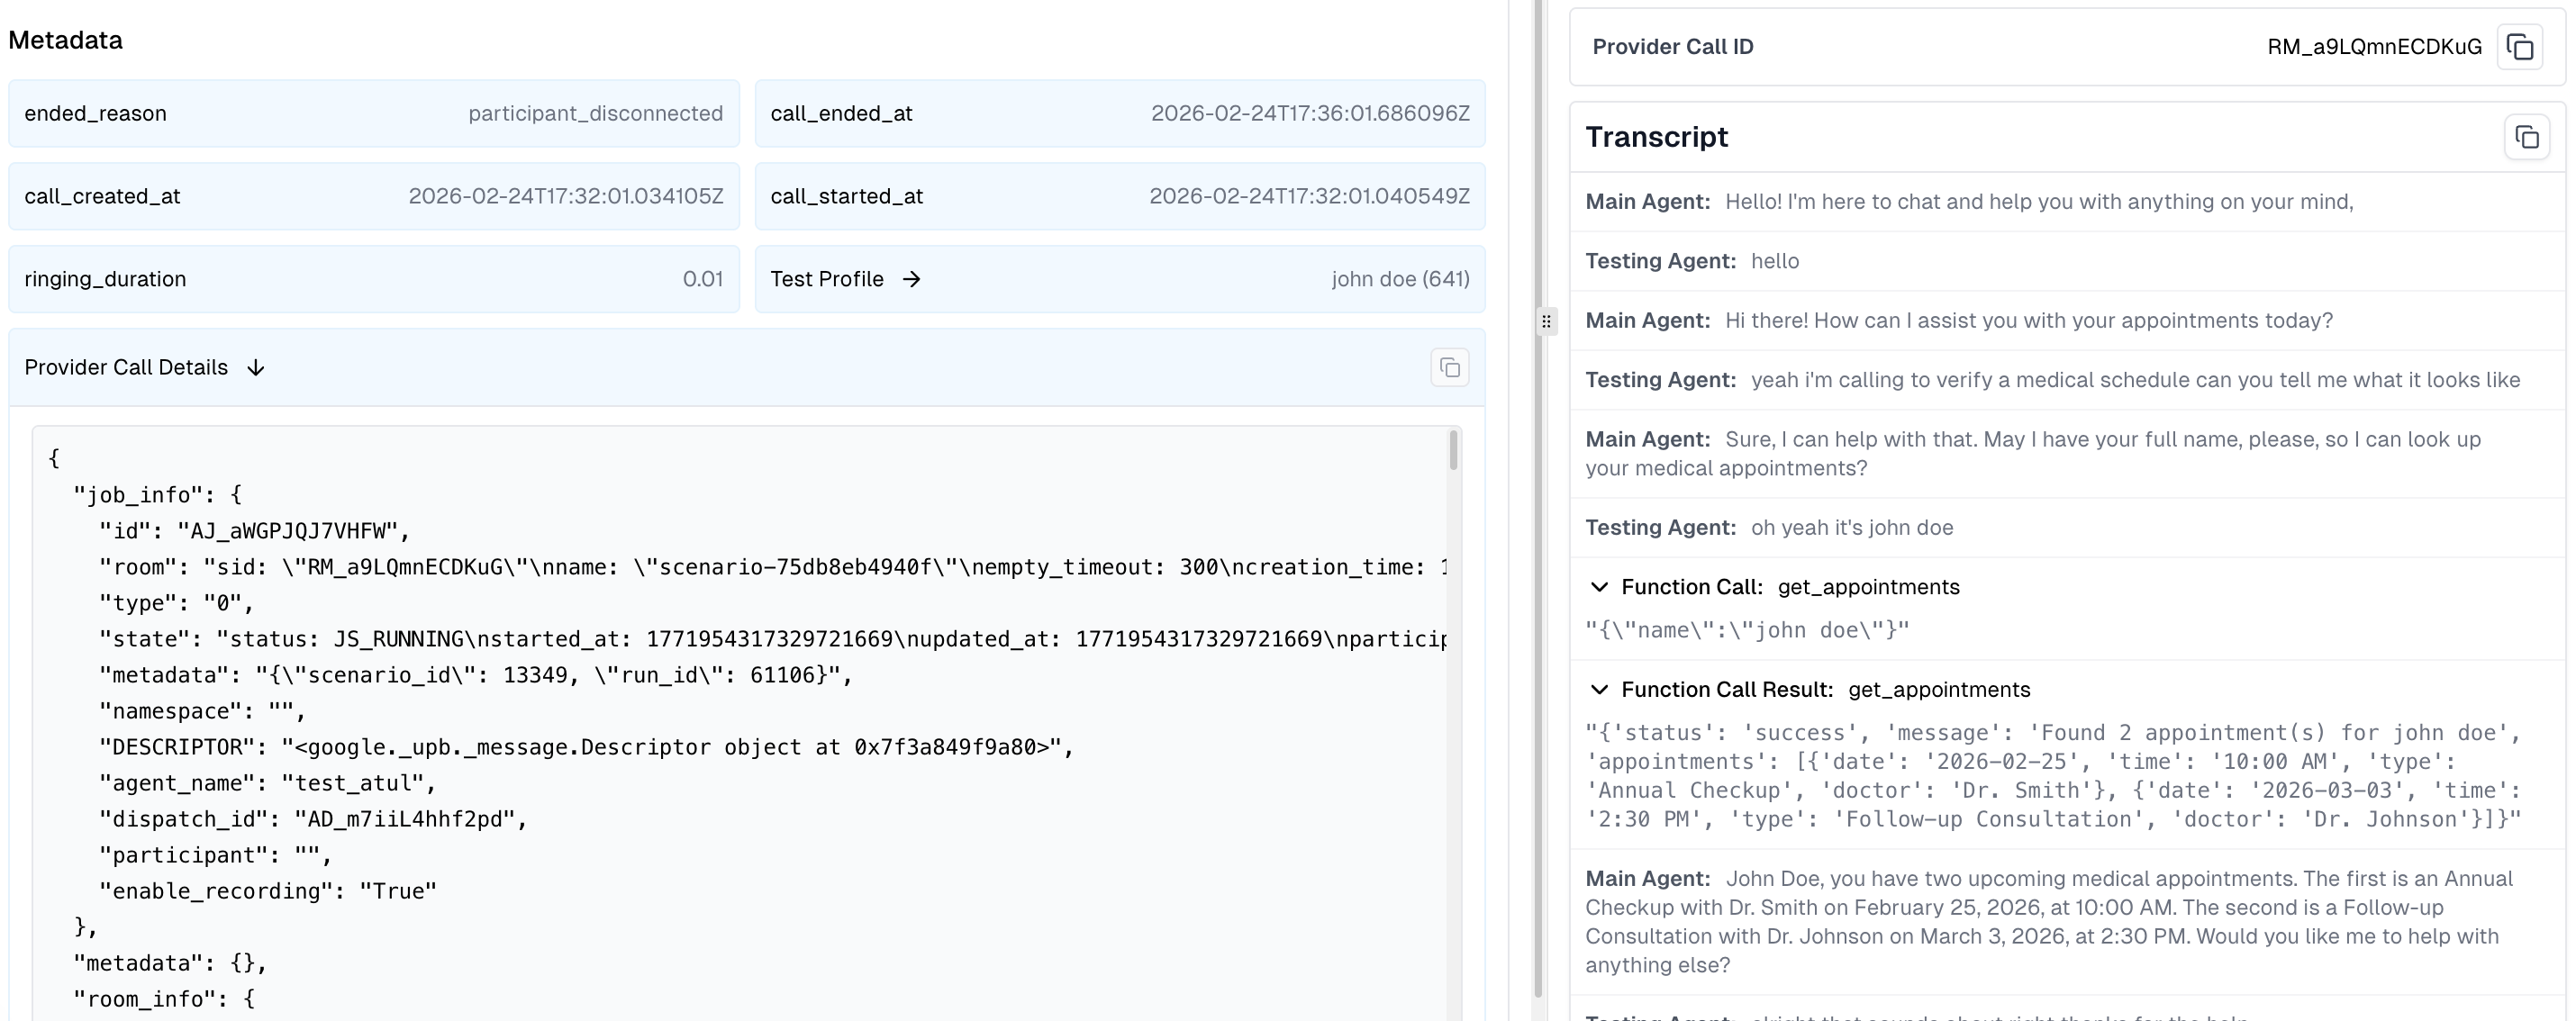The height and width of the screenshot is (1021, 2576).
Task: Copy Provider Call Details JSON
Action: [x=1449, y=368]
